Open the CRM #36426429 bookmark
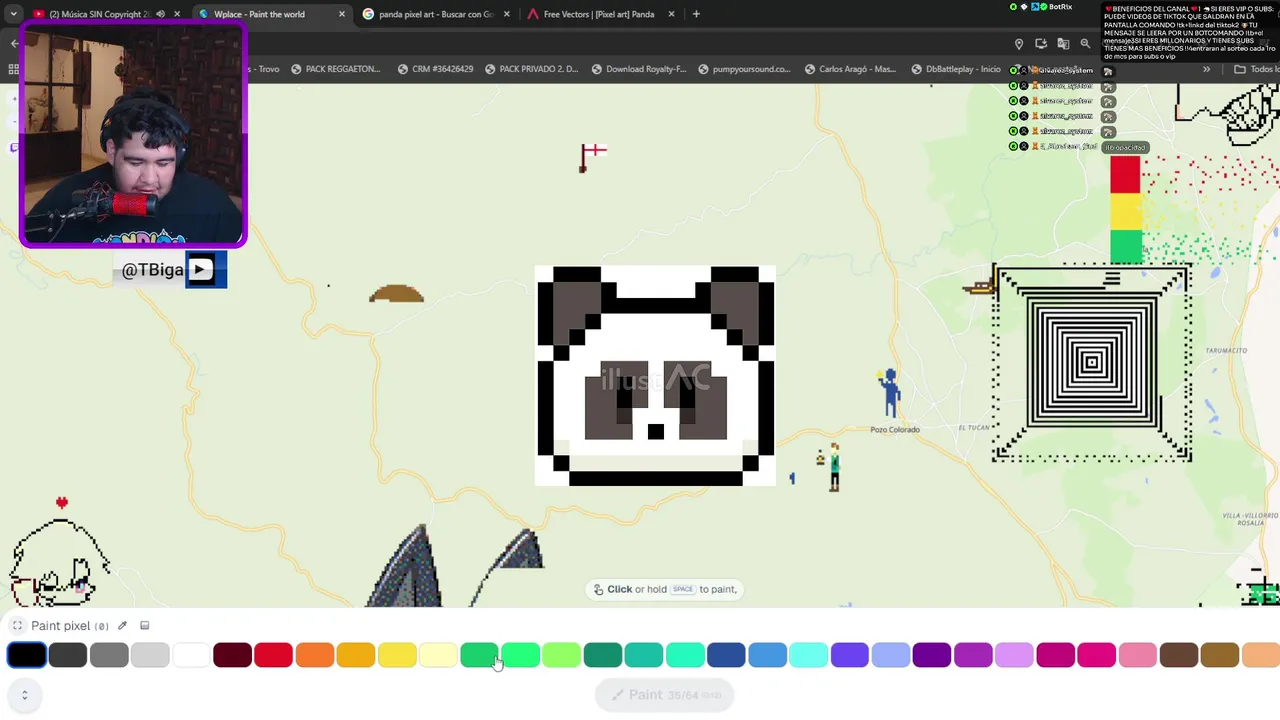 click(x=435, y=69)
